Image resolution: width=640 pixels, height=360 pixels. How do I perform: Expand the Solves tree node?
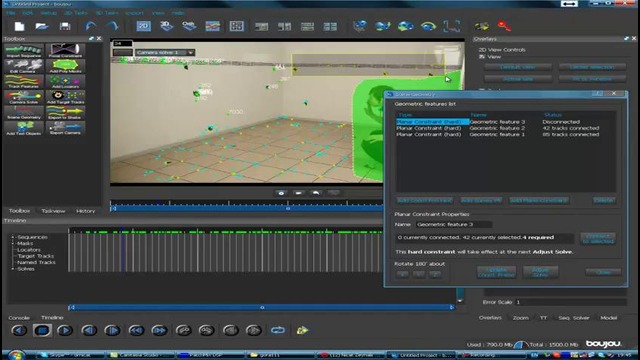tap(13, 269)
